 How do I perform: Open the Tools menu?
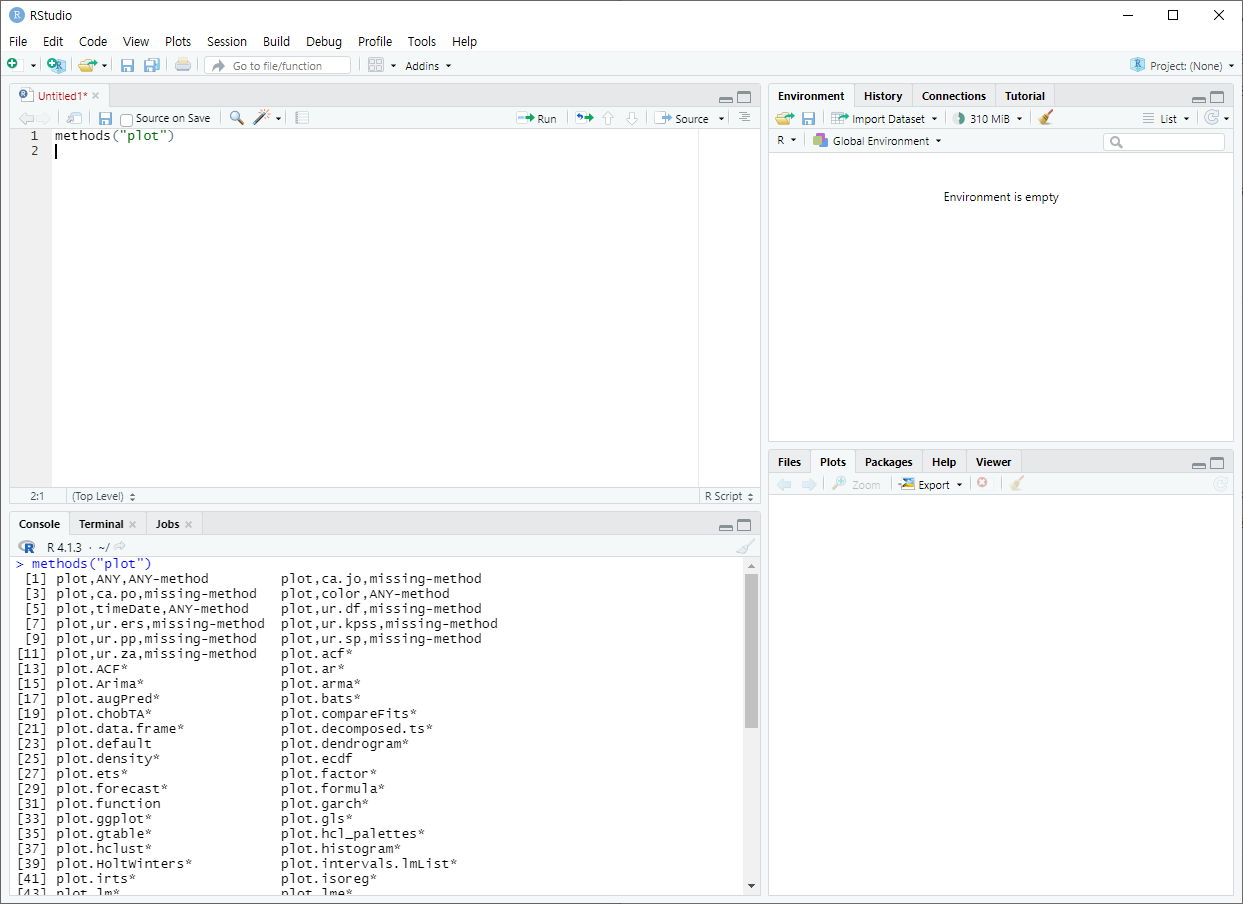pos(422,41)
